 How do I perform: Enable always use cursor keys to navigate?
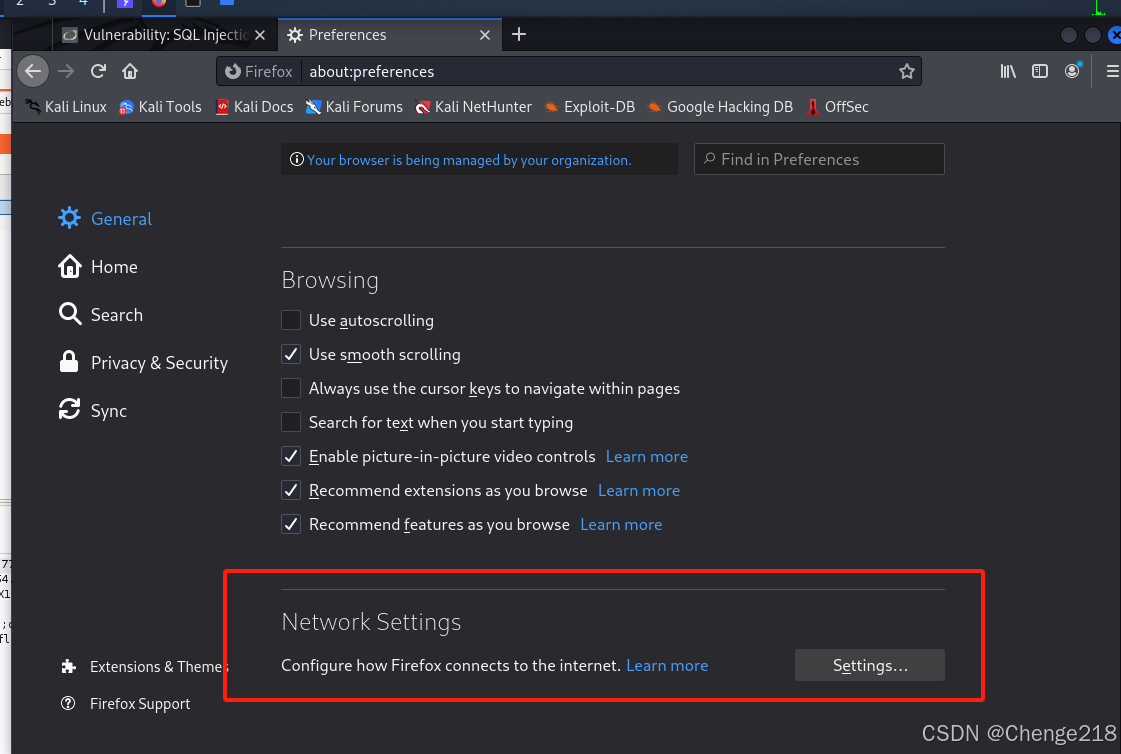click(291, 388)
